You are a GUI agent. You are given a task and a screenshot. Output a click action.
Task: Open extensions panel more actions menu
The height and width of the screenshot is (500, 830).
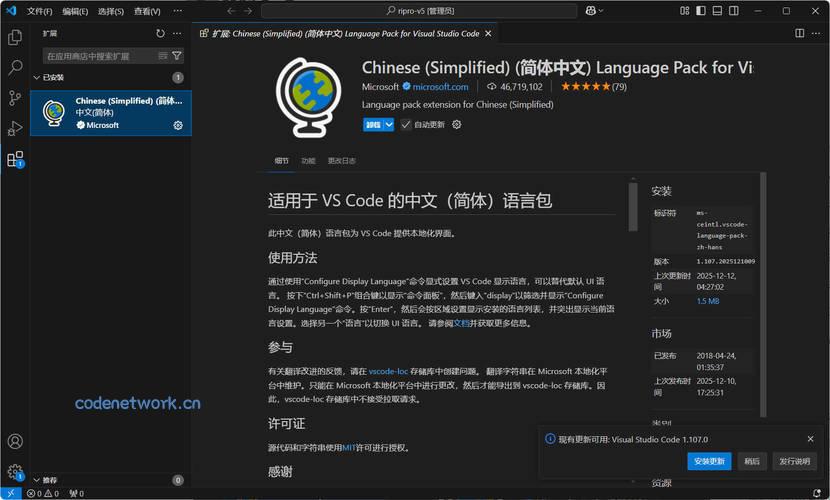point(177,33)
